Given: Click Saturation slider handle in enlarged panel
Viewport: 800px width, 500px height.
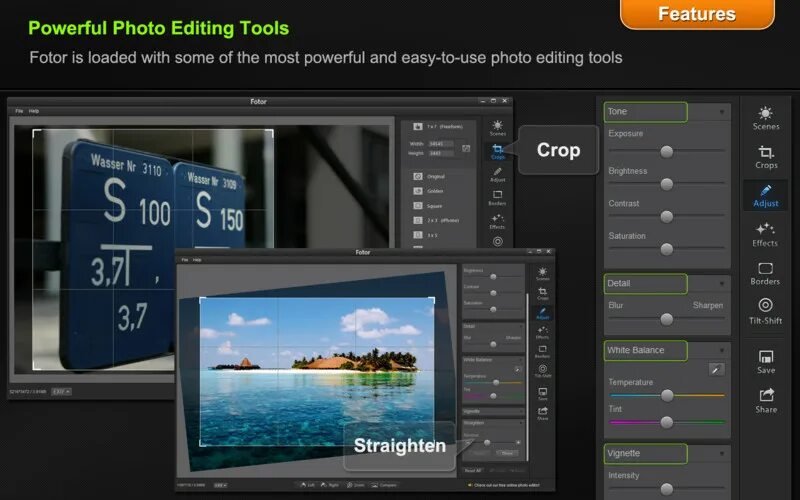Looking at the screenshot, I should pos(666,249).
